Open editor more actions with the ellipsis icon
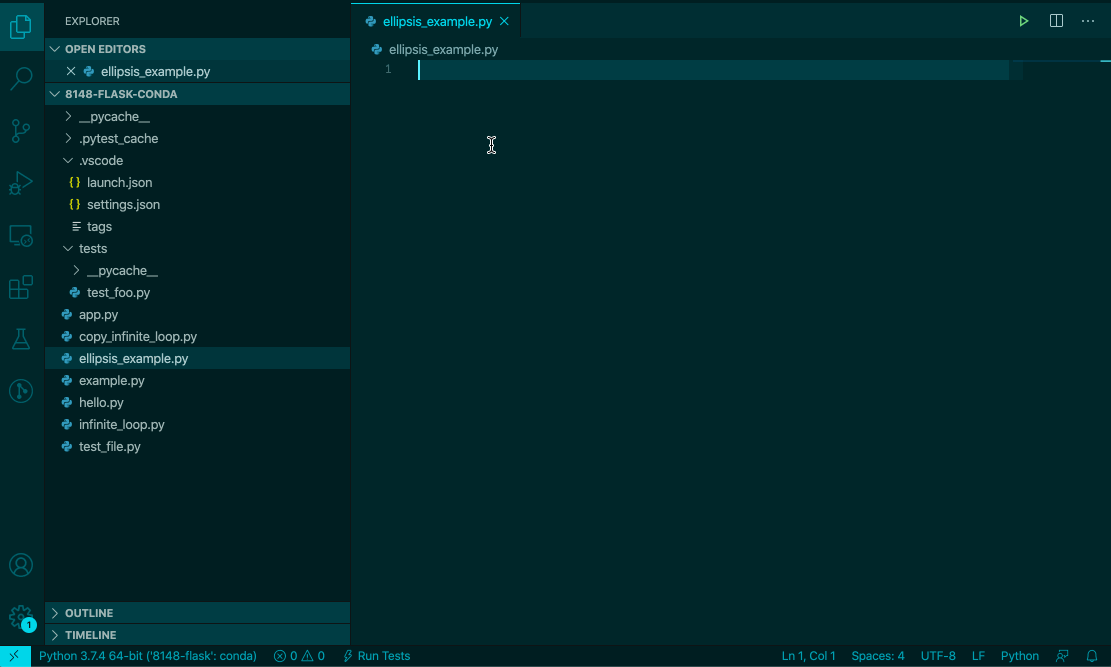The height and width of the screenshot is (667, 1111). click(x=1088, y=20)
